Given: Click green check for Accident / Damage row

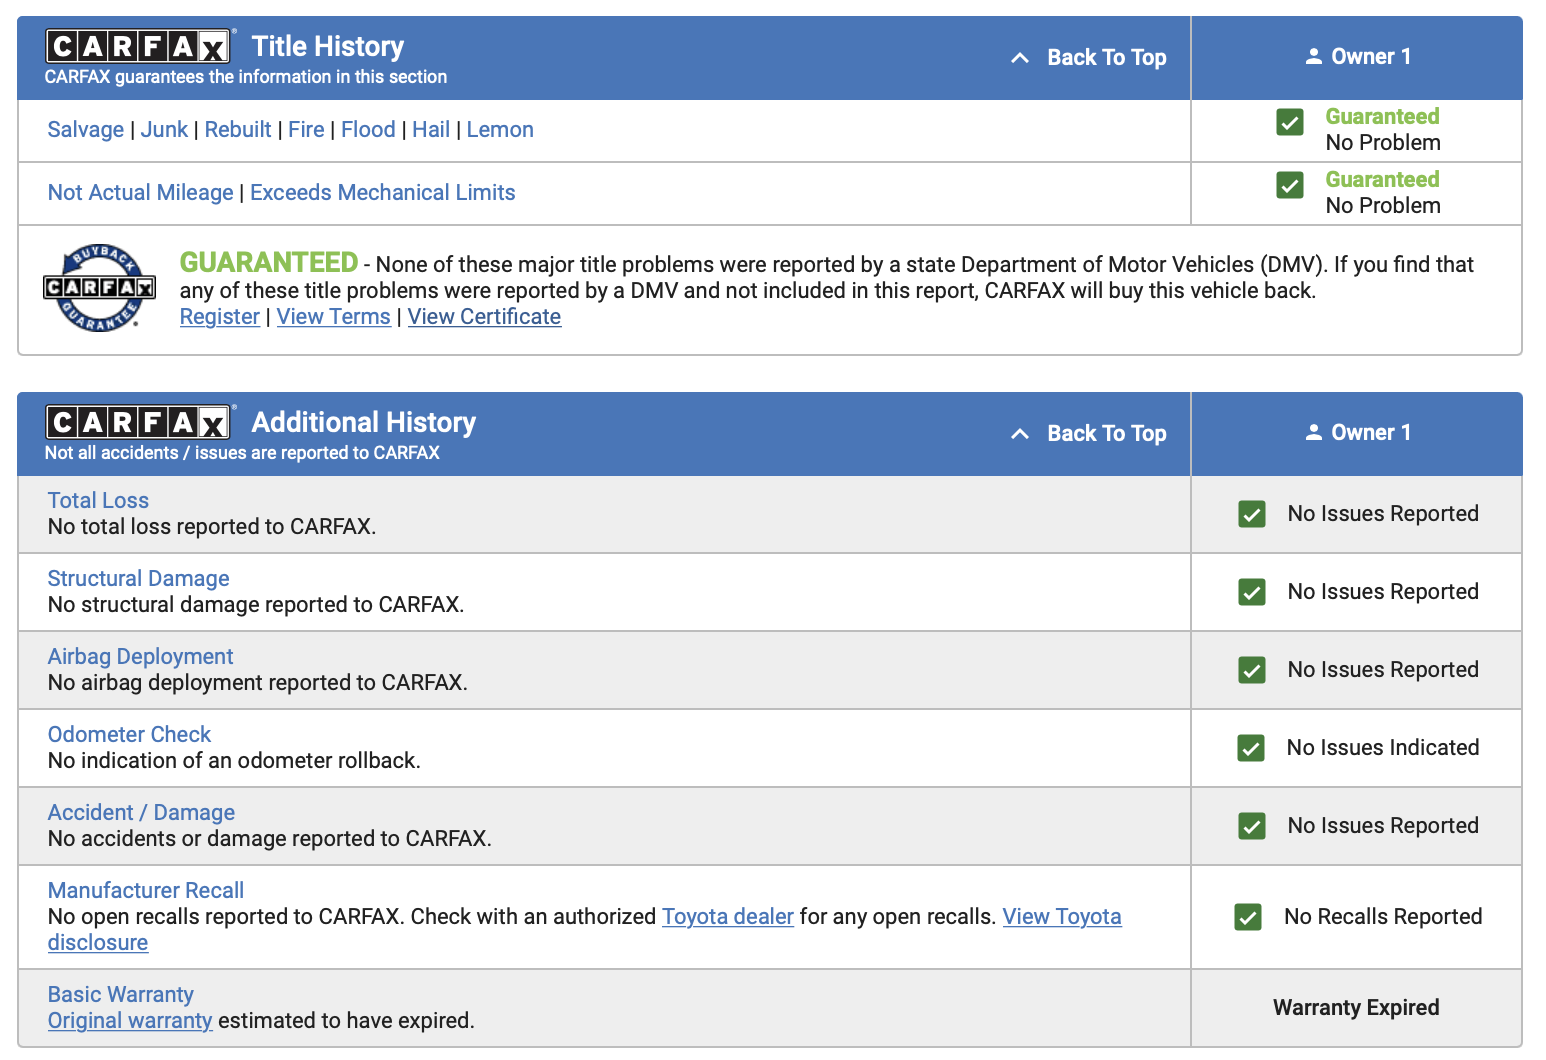Looking at the screenshot, I should [1252, 826].
